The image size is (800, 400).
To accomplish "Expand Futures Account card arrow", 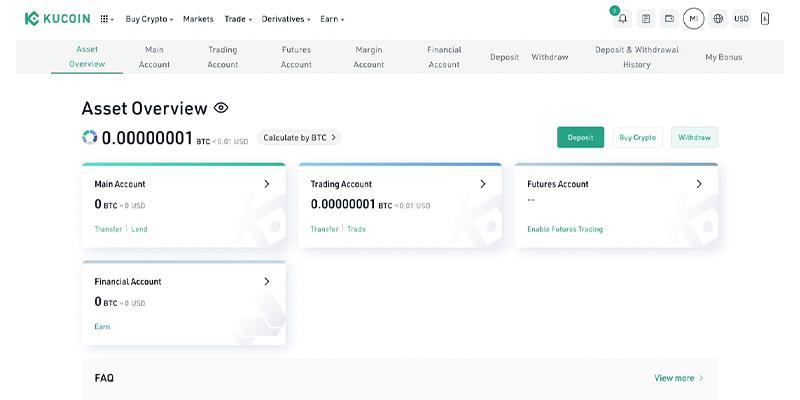I will tap(699, 184).
